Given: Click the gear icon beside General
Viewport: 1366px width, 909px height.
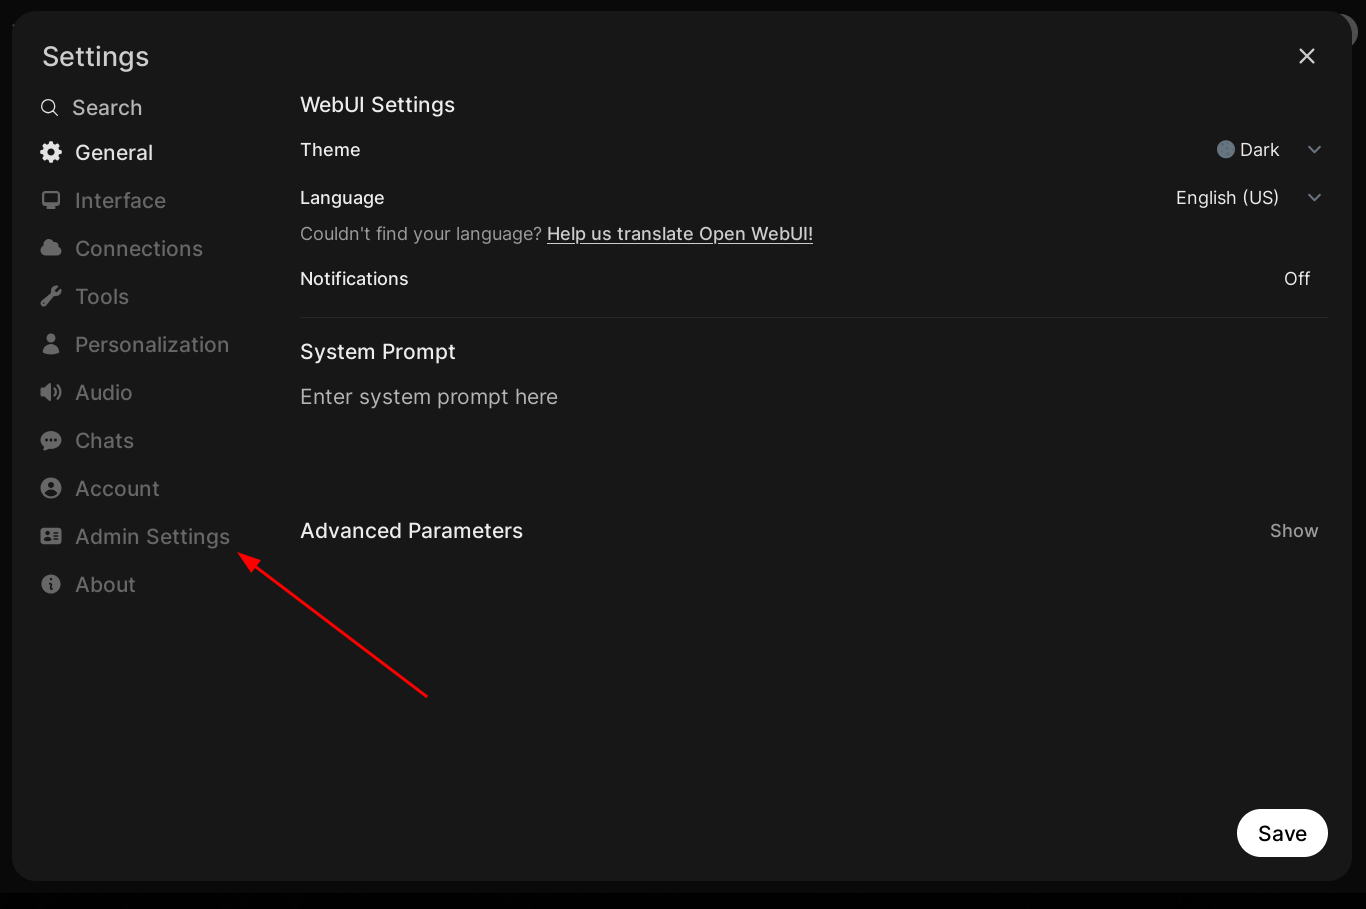Looking at the screenshot, I should coord(51,152).
